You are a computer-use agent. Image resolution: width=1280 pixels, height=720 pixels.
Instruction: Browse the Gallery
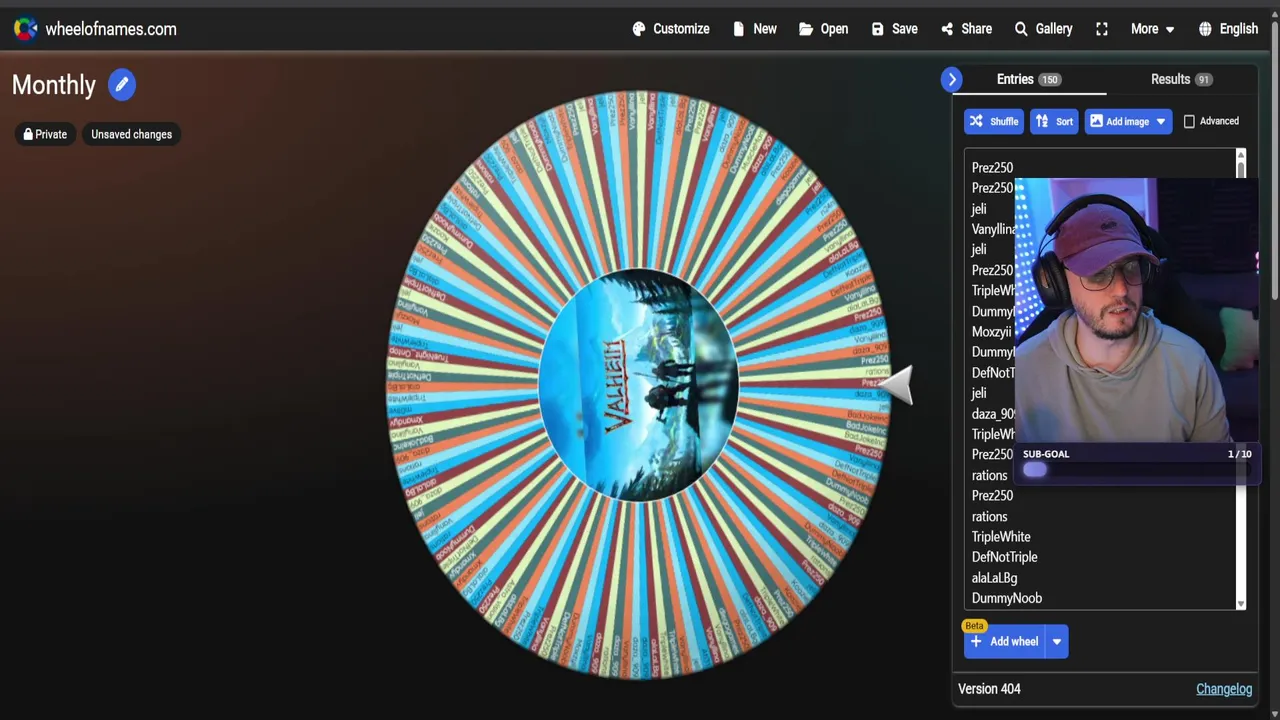1043,29
